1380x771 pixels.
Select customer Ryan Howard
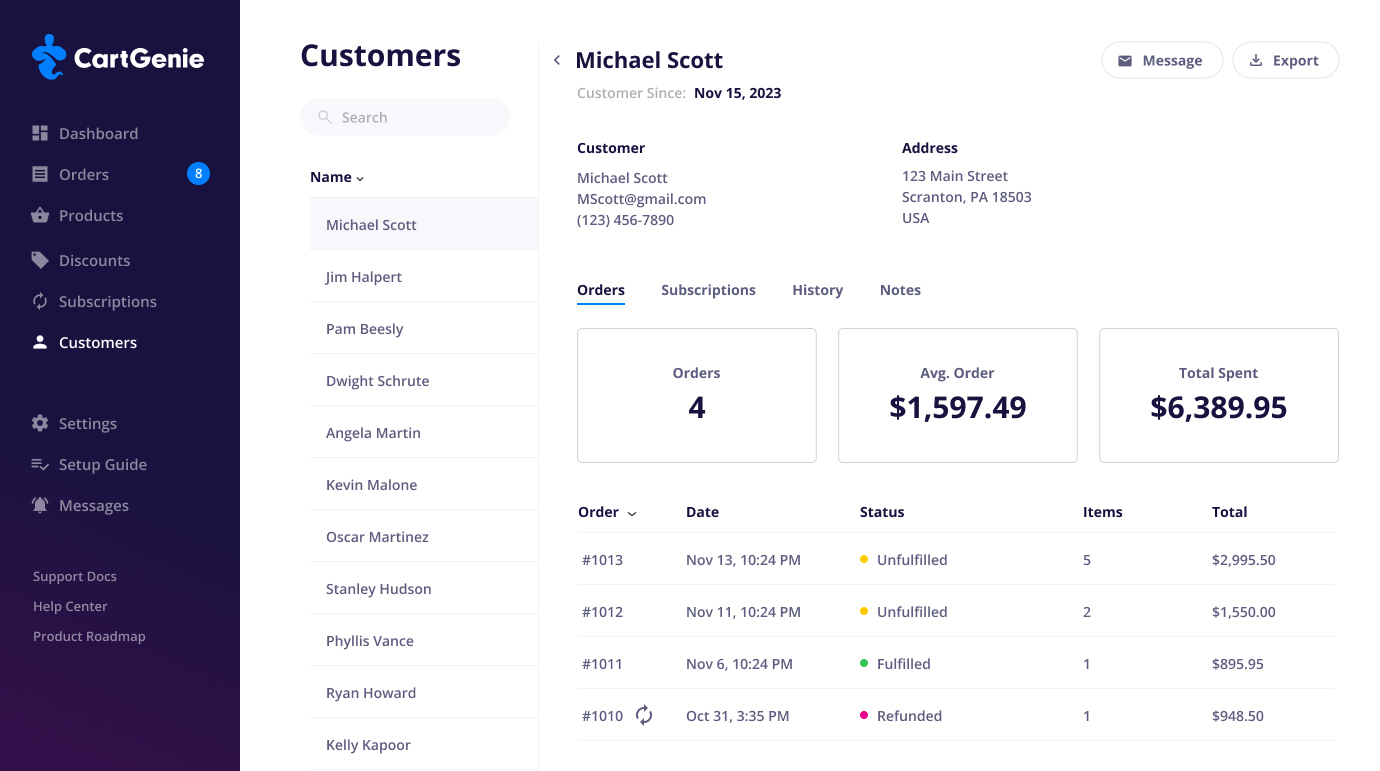click(424, 693)
